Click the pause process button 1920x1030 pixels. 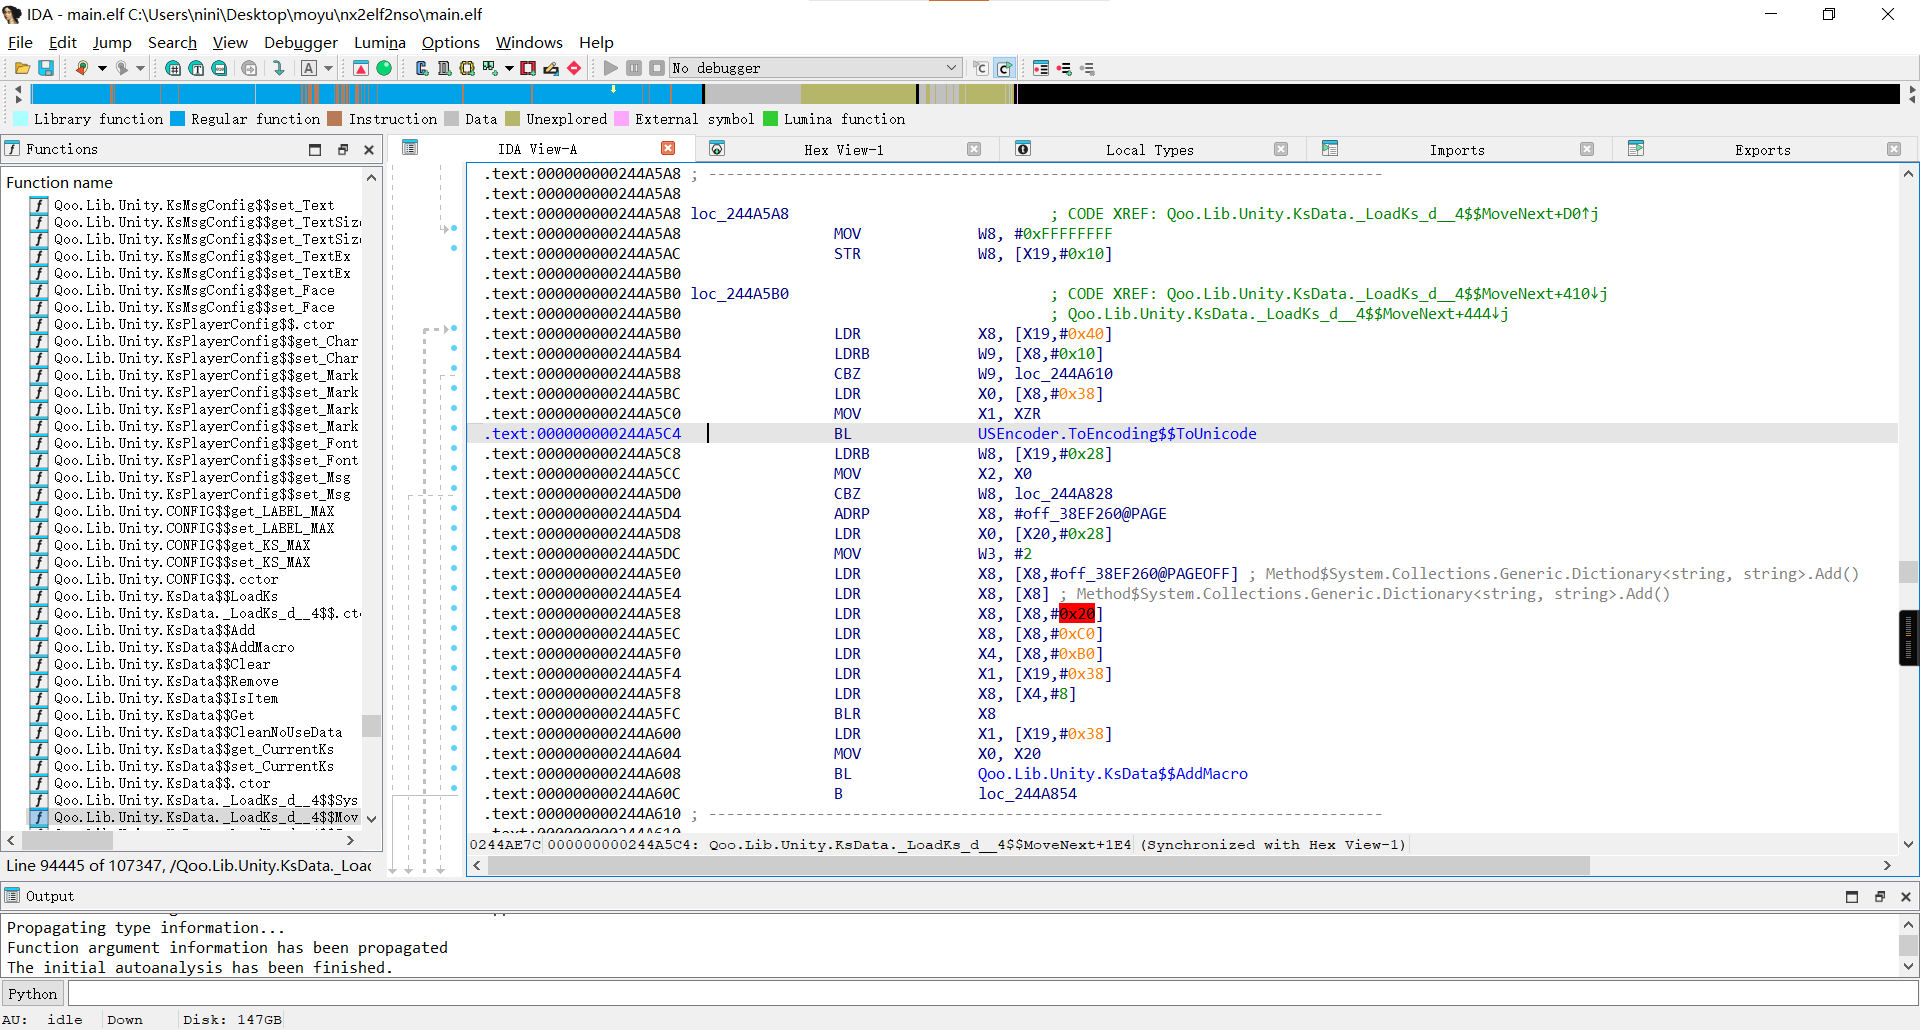pyautogui.click(x=634, y=68)
